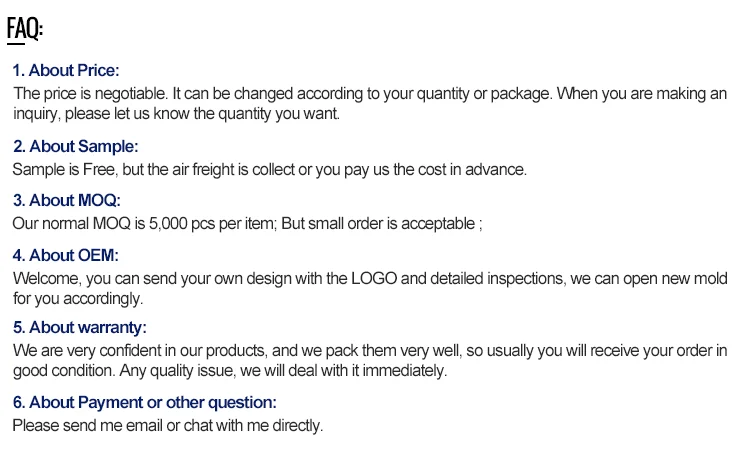Click 'small order is acceptable' text
The width and height of the screenshot is (750, 450).
(x=394, y=223)
